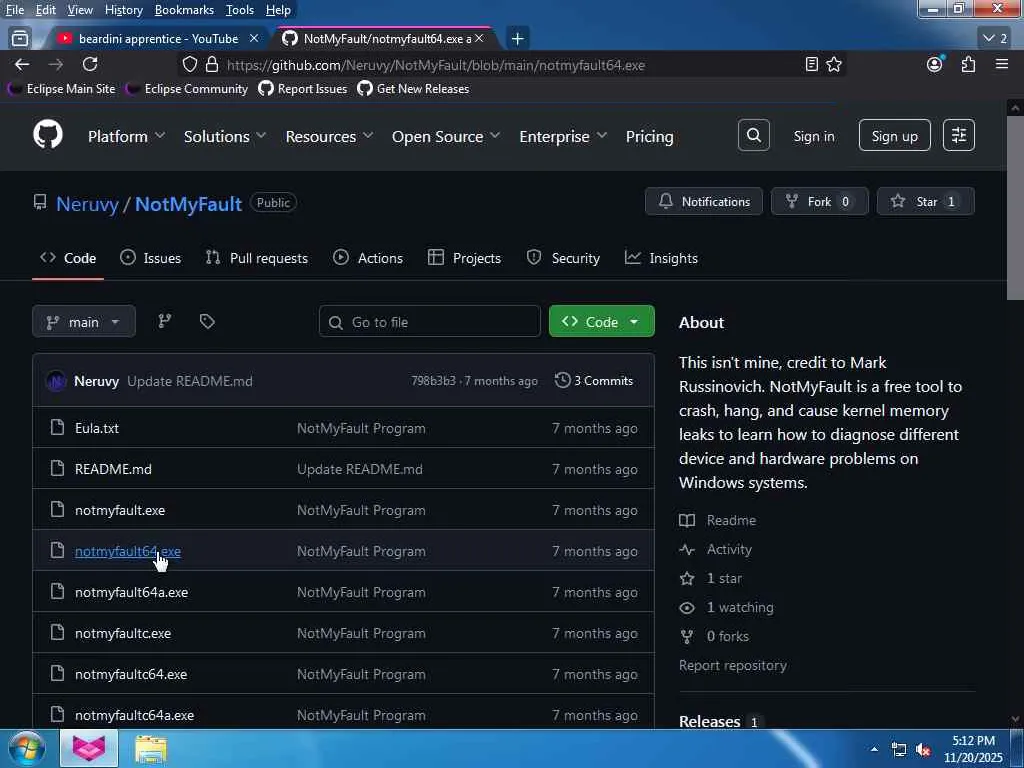This screenshot has width=1024, height=768.
Task: Open a new tab with the plus button
Action: [x=517, y=39]
